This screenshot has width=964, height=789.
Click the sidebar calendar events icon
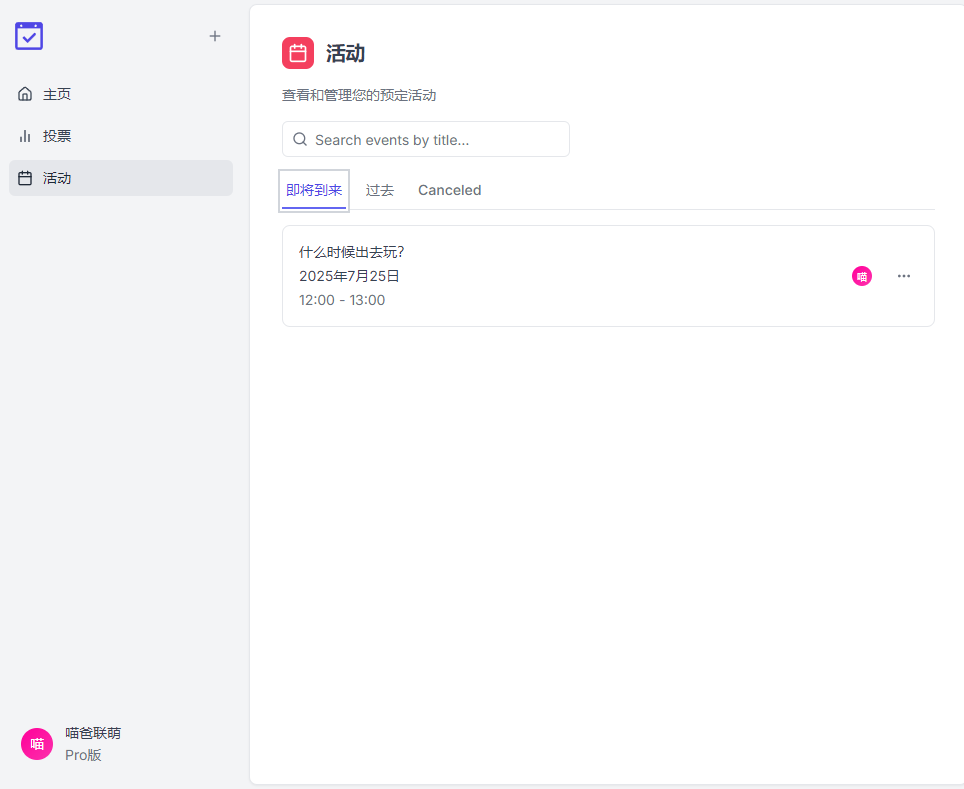(x=25, y=178)
